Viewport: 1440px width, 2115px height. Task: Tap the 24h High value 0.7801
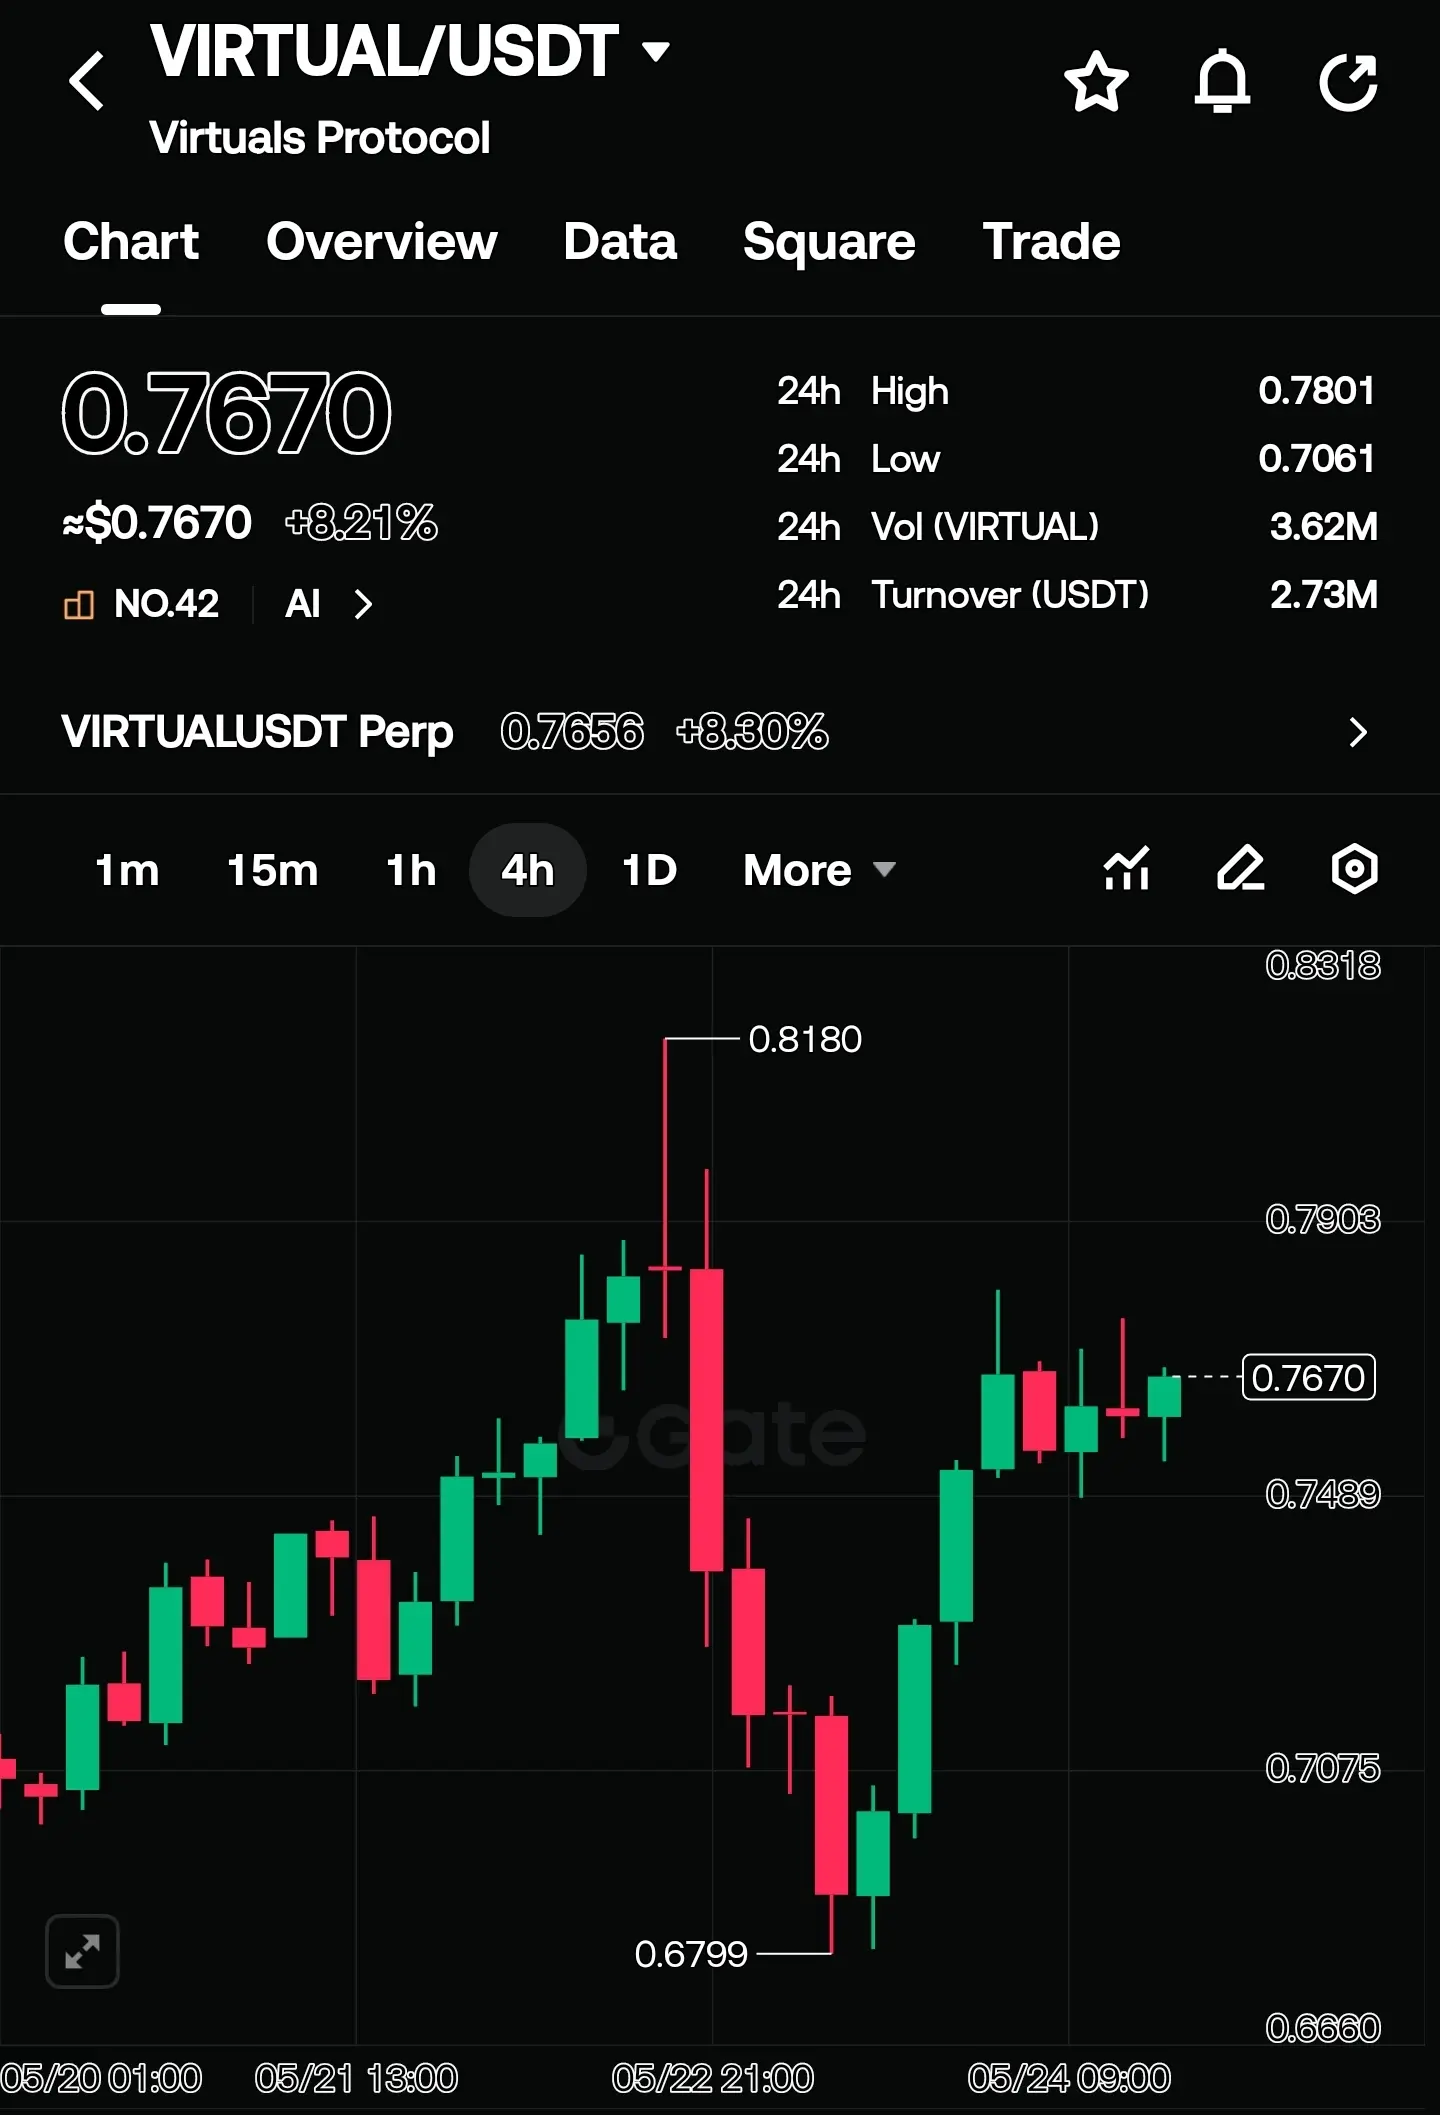1317,390
